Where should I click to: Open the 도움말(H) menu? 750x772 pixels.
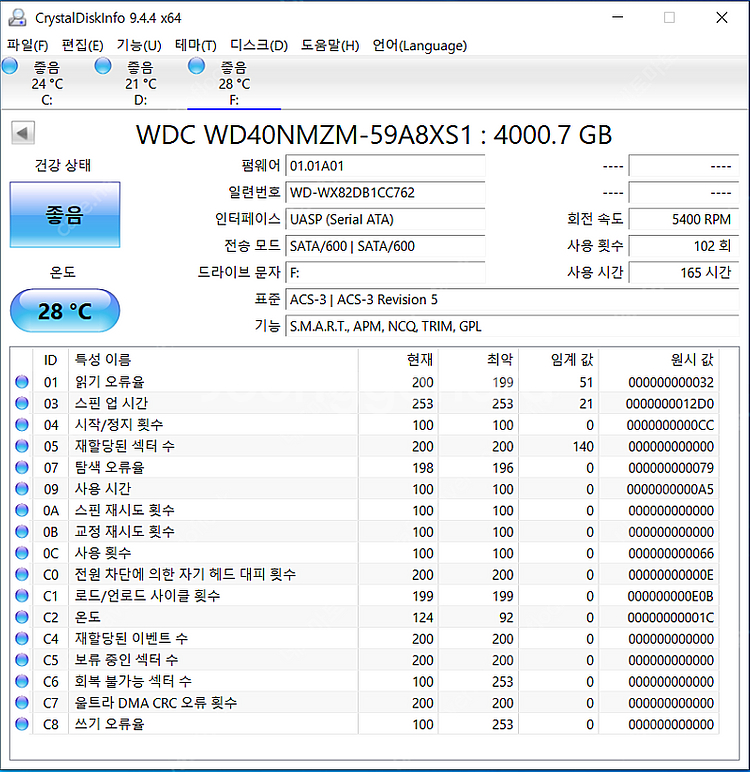[330, 45]
